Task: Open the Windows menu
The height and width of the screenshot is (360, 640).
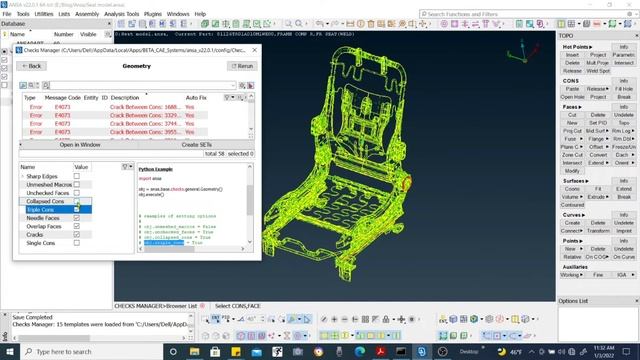Action: pos(178,14)
